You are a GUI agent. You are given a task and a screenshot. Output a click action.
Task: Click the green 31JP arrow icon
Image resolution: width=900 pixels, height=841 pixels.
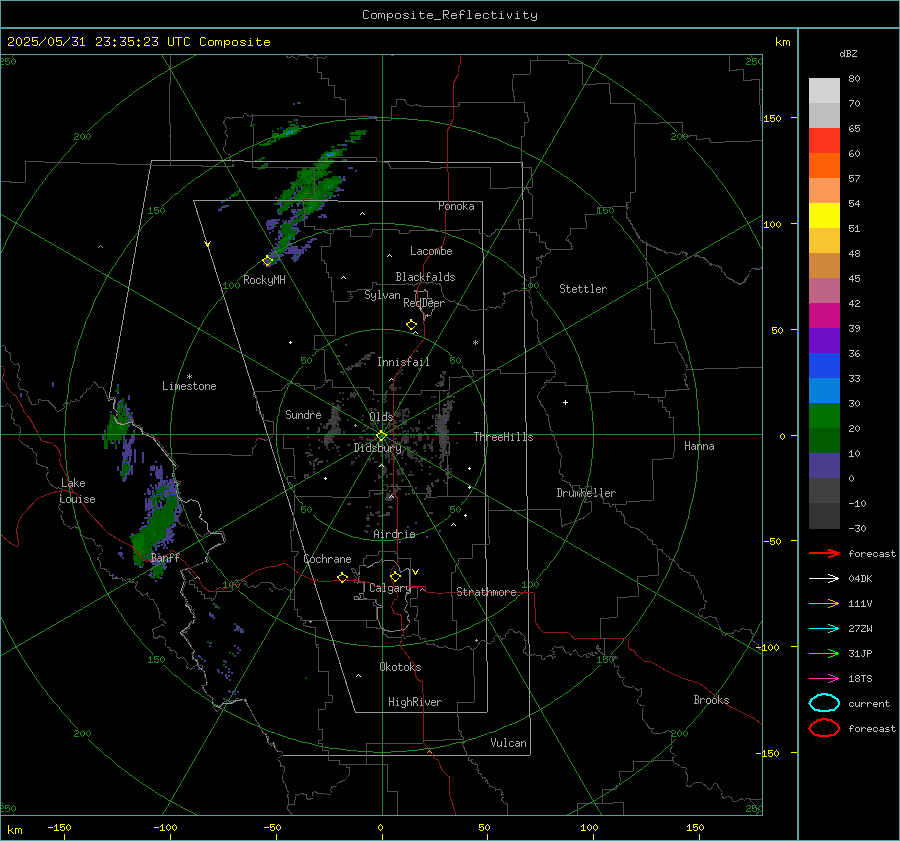824,653
